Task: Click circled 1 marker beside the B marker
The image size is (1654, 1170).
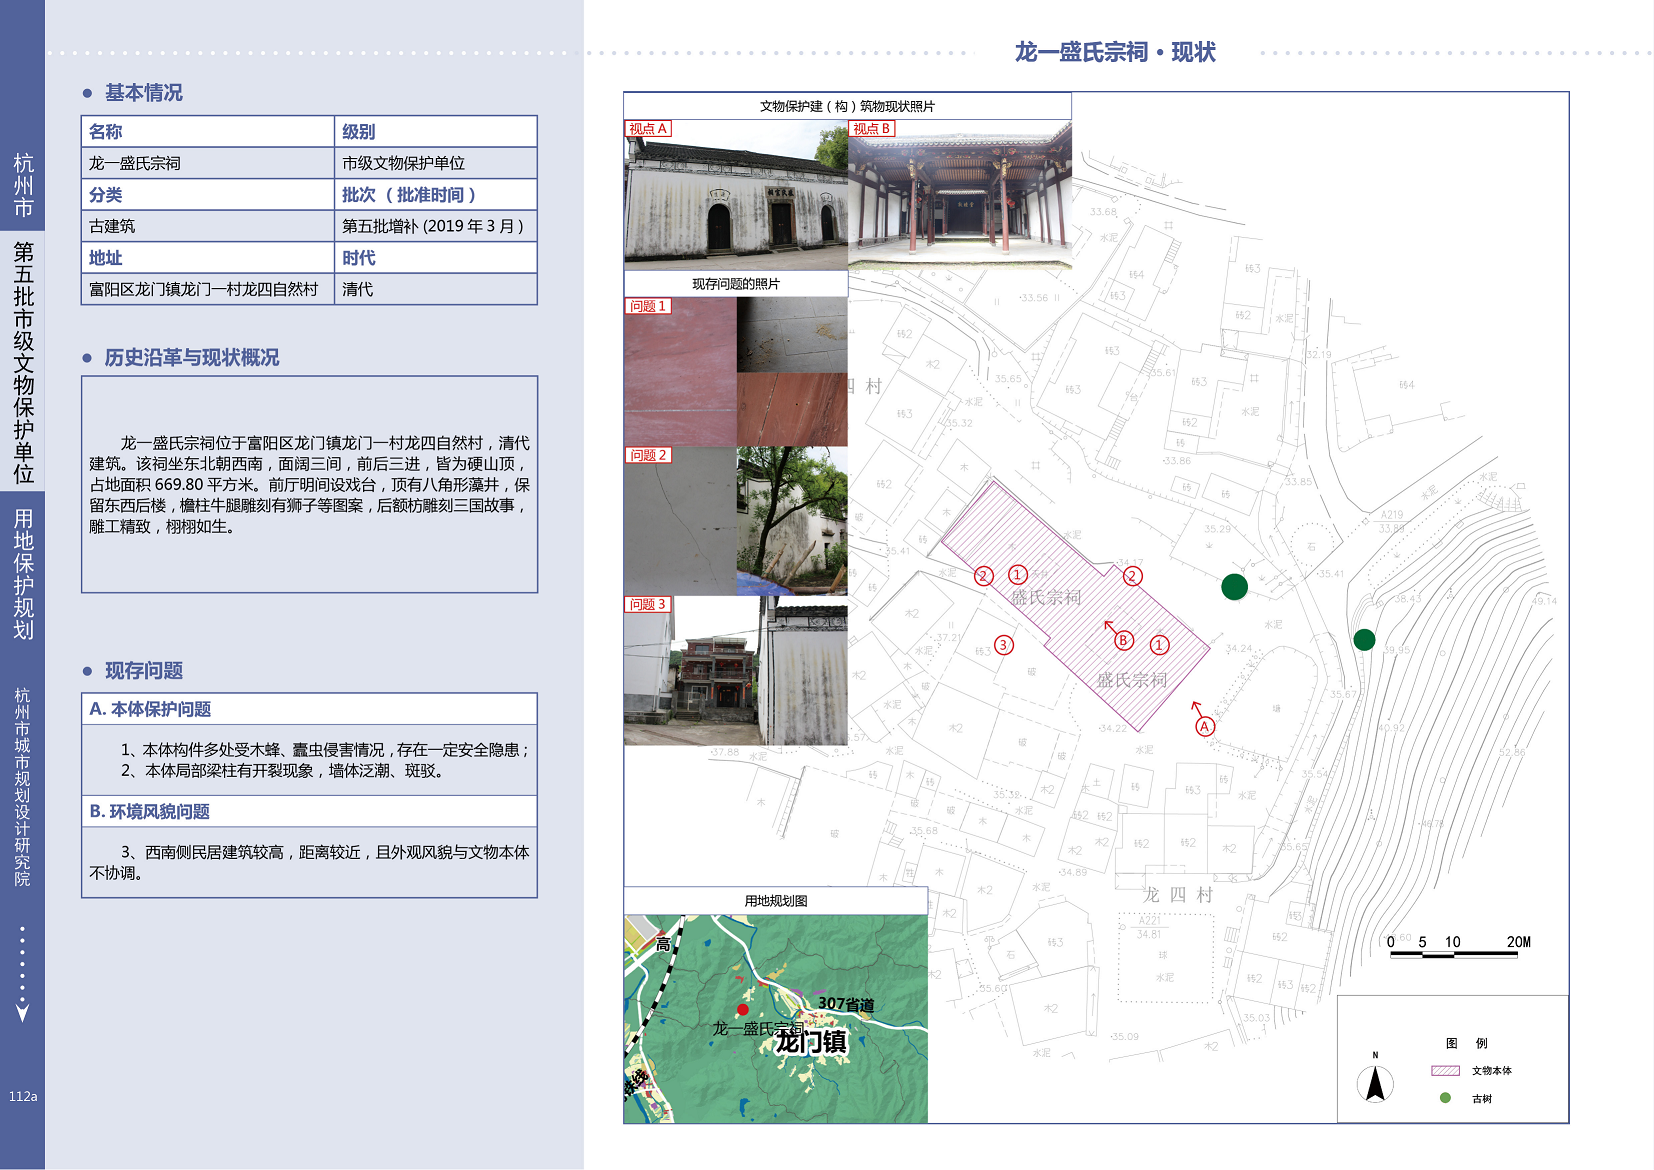Action: point(1159,645)
